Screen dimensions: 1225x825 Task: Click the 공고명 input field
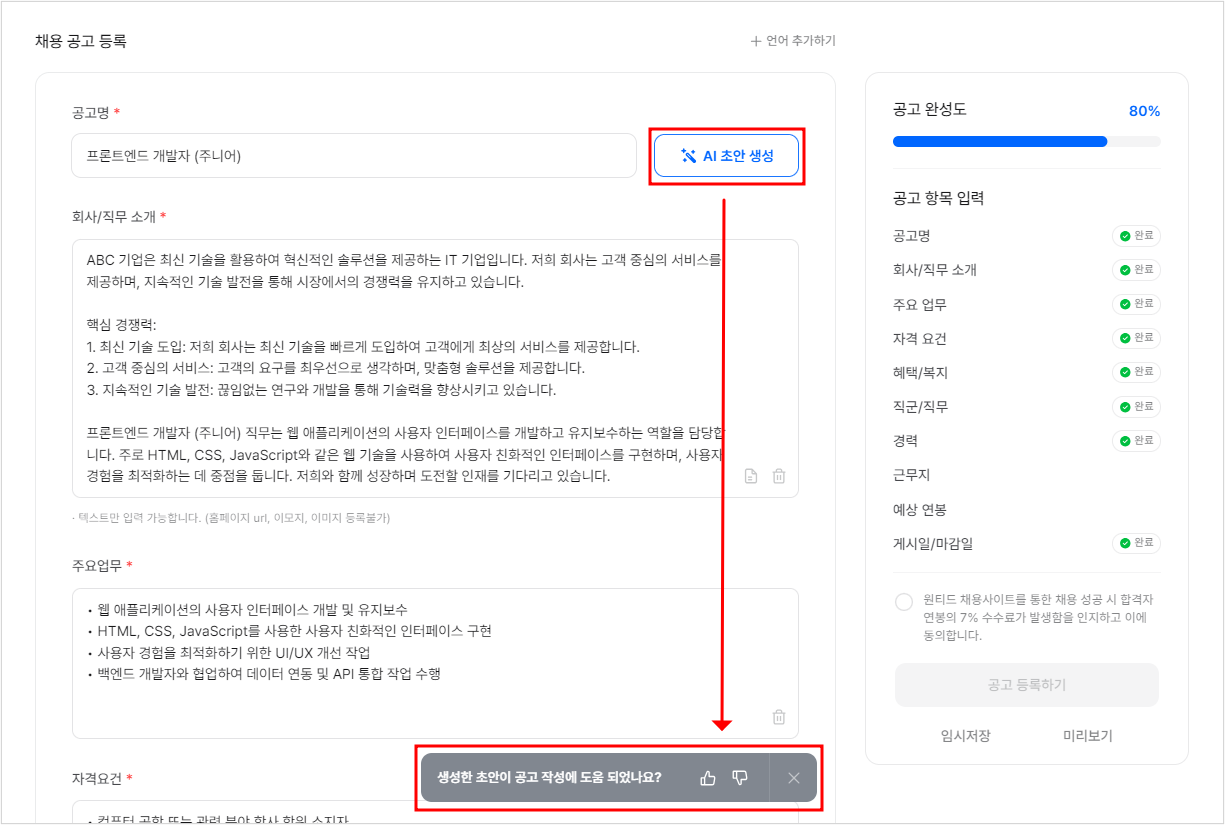tap(354, 156)
